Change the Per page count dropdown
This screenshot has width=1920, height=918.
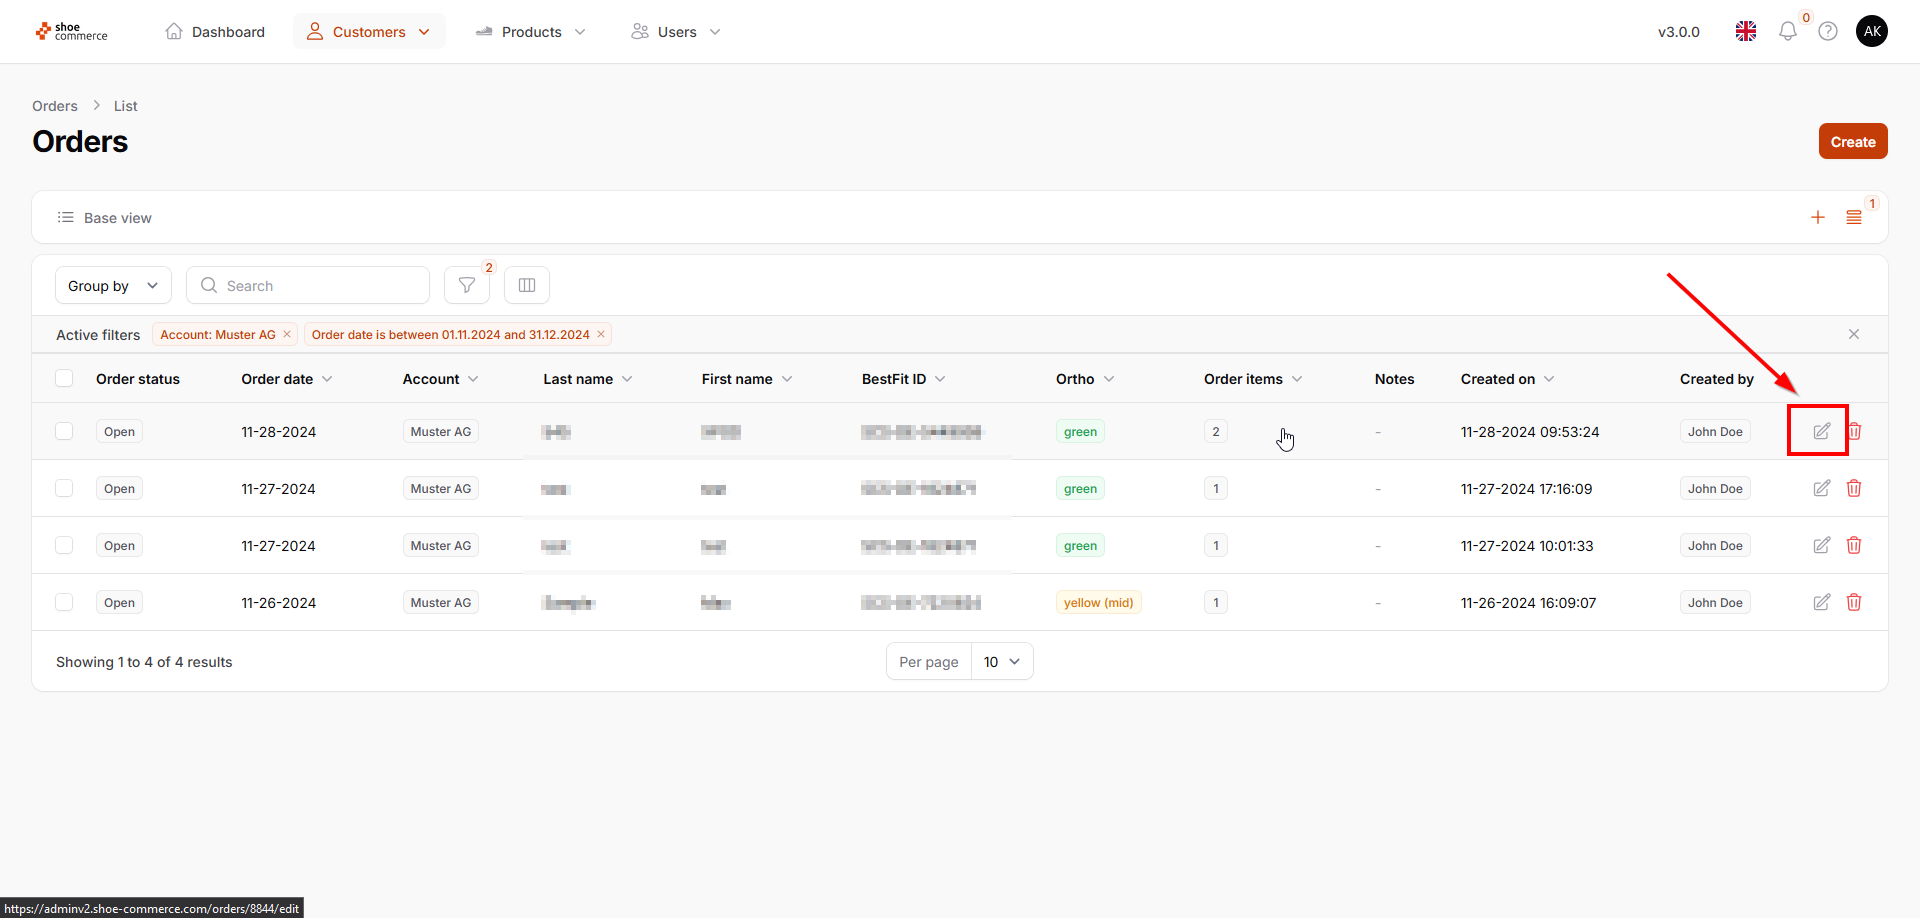point(1002,662)
